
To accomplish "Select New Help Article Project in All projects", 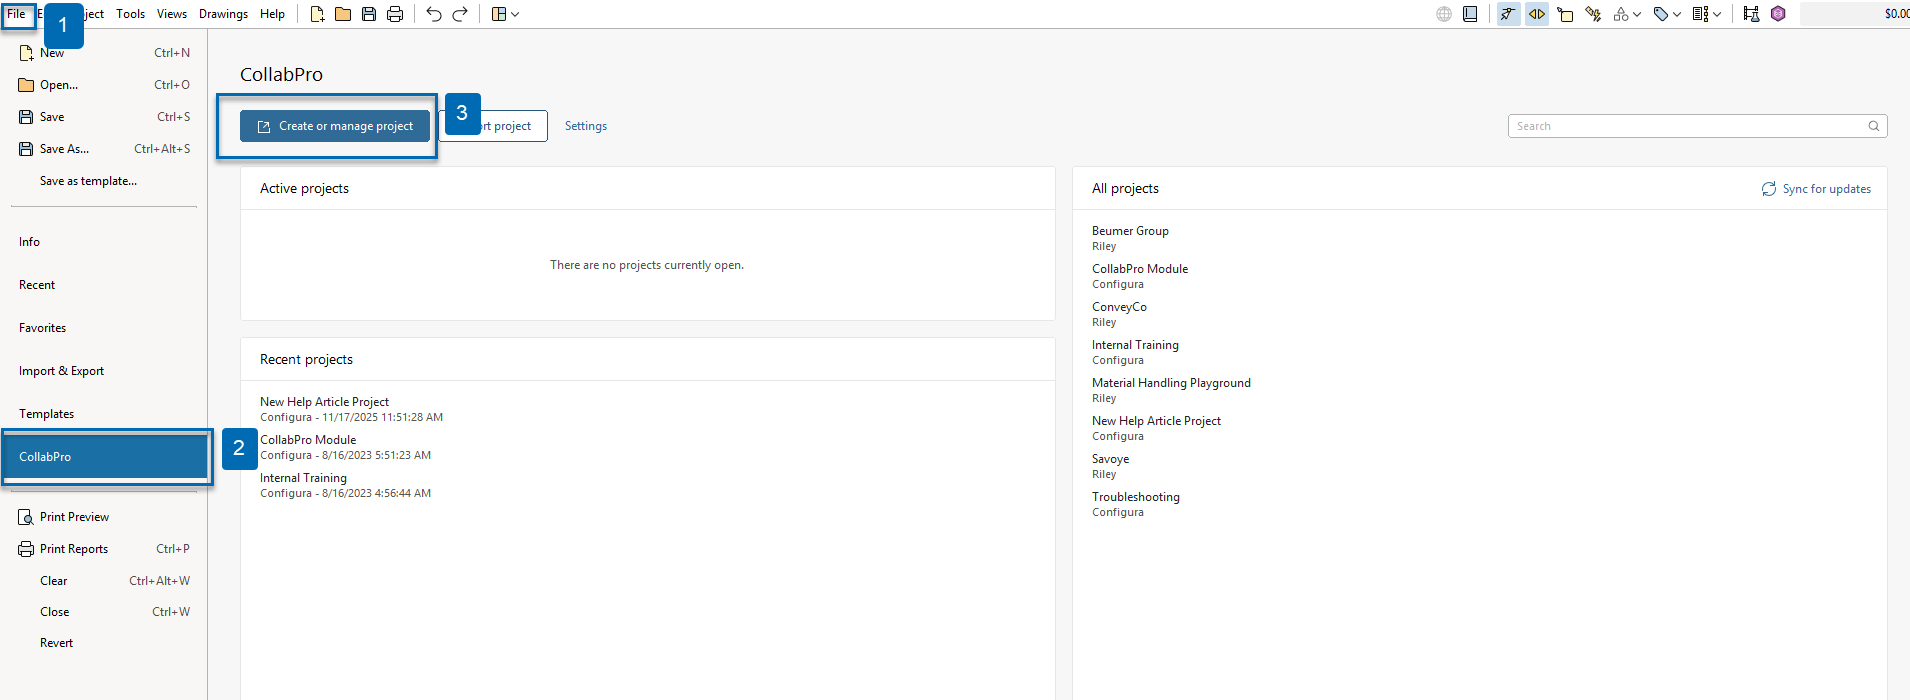I will [1156, 428].
